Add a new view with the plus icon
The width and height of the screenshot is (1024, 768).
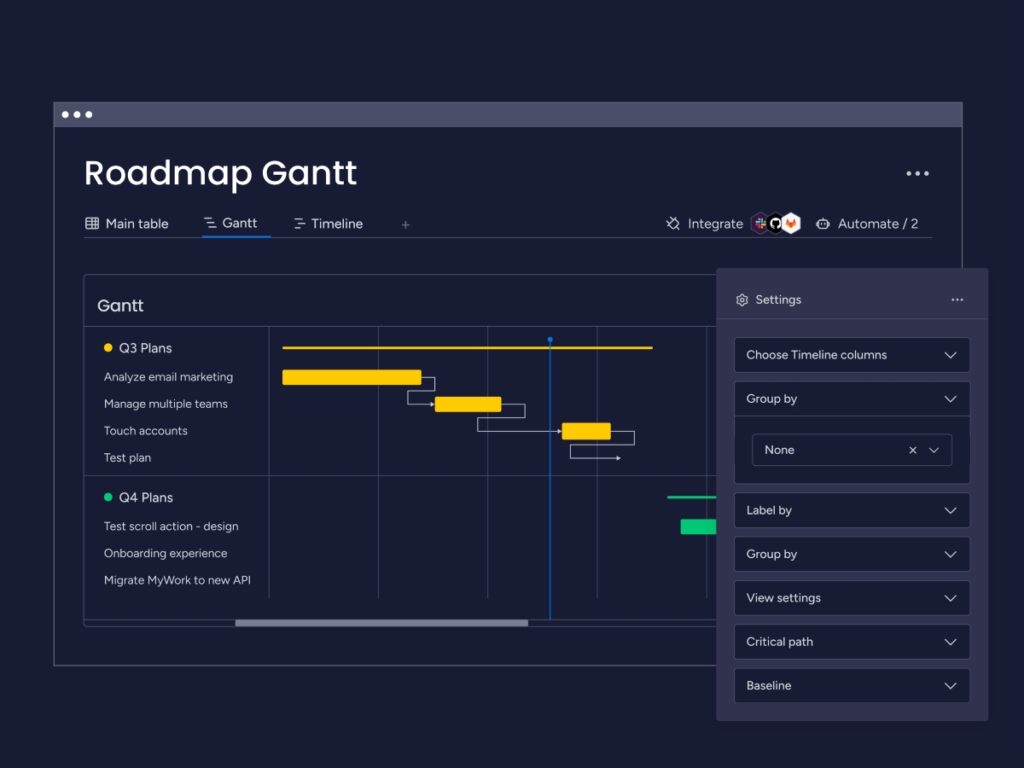[x=405, y=225]
